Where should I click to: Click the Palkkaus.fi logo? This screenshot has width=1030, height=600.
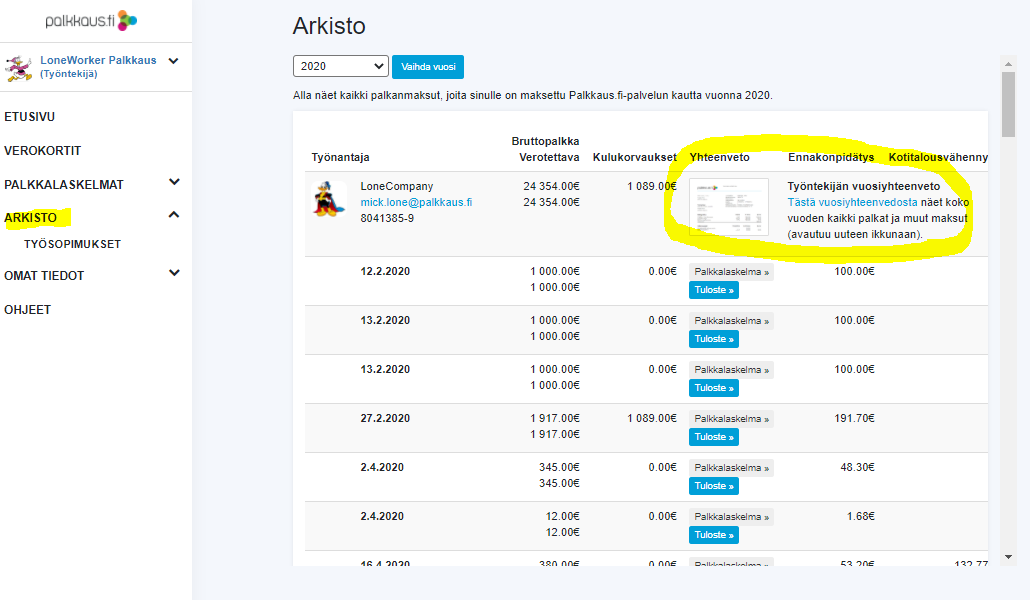click(x=91, y=20)
